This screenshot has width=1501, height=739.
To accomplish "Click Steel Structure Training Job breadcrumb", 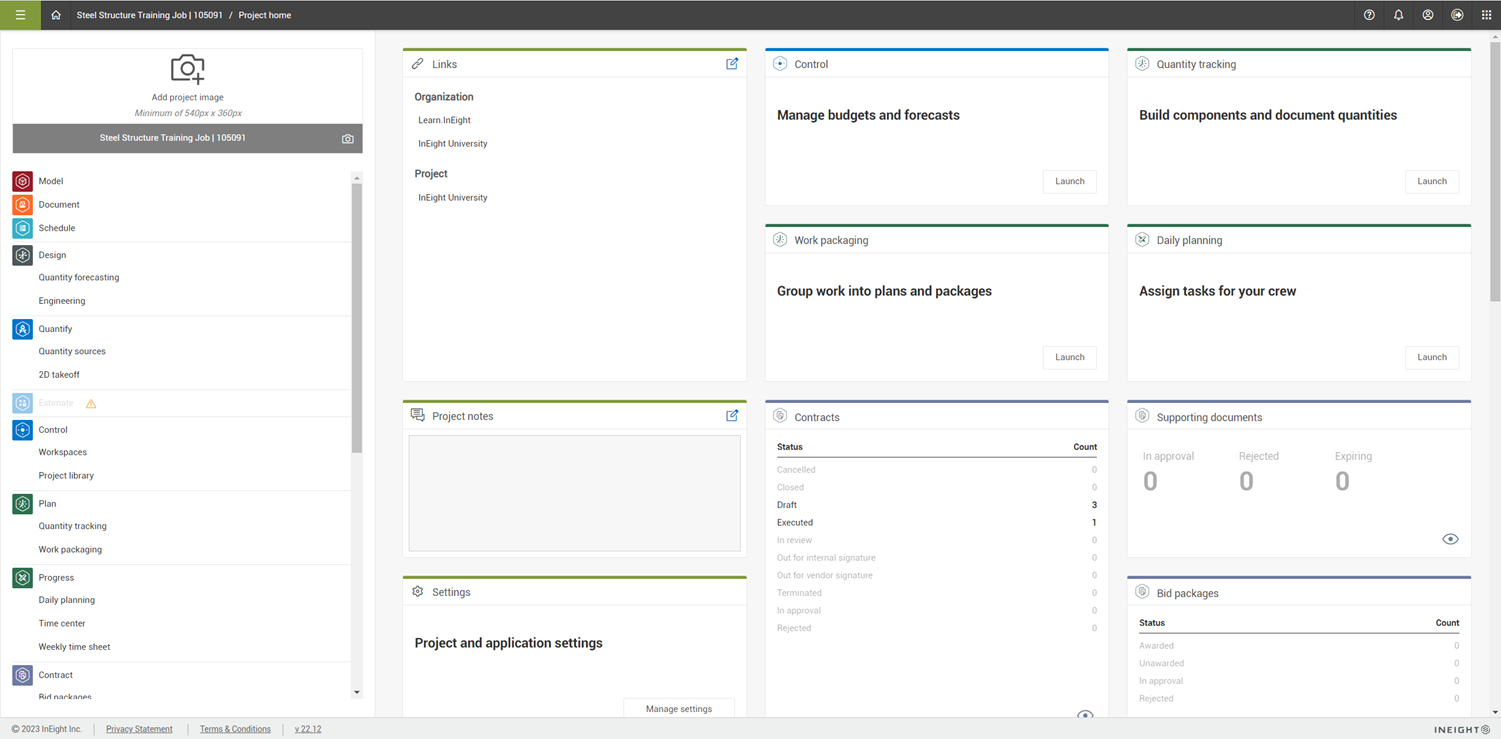I will tap(149, 15).
